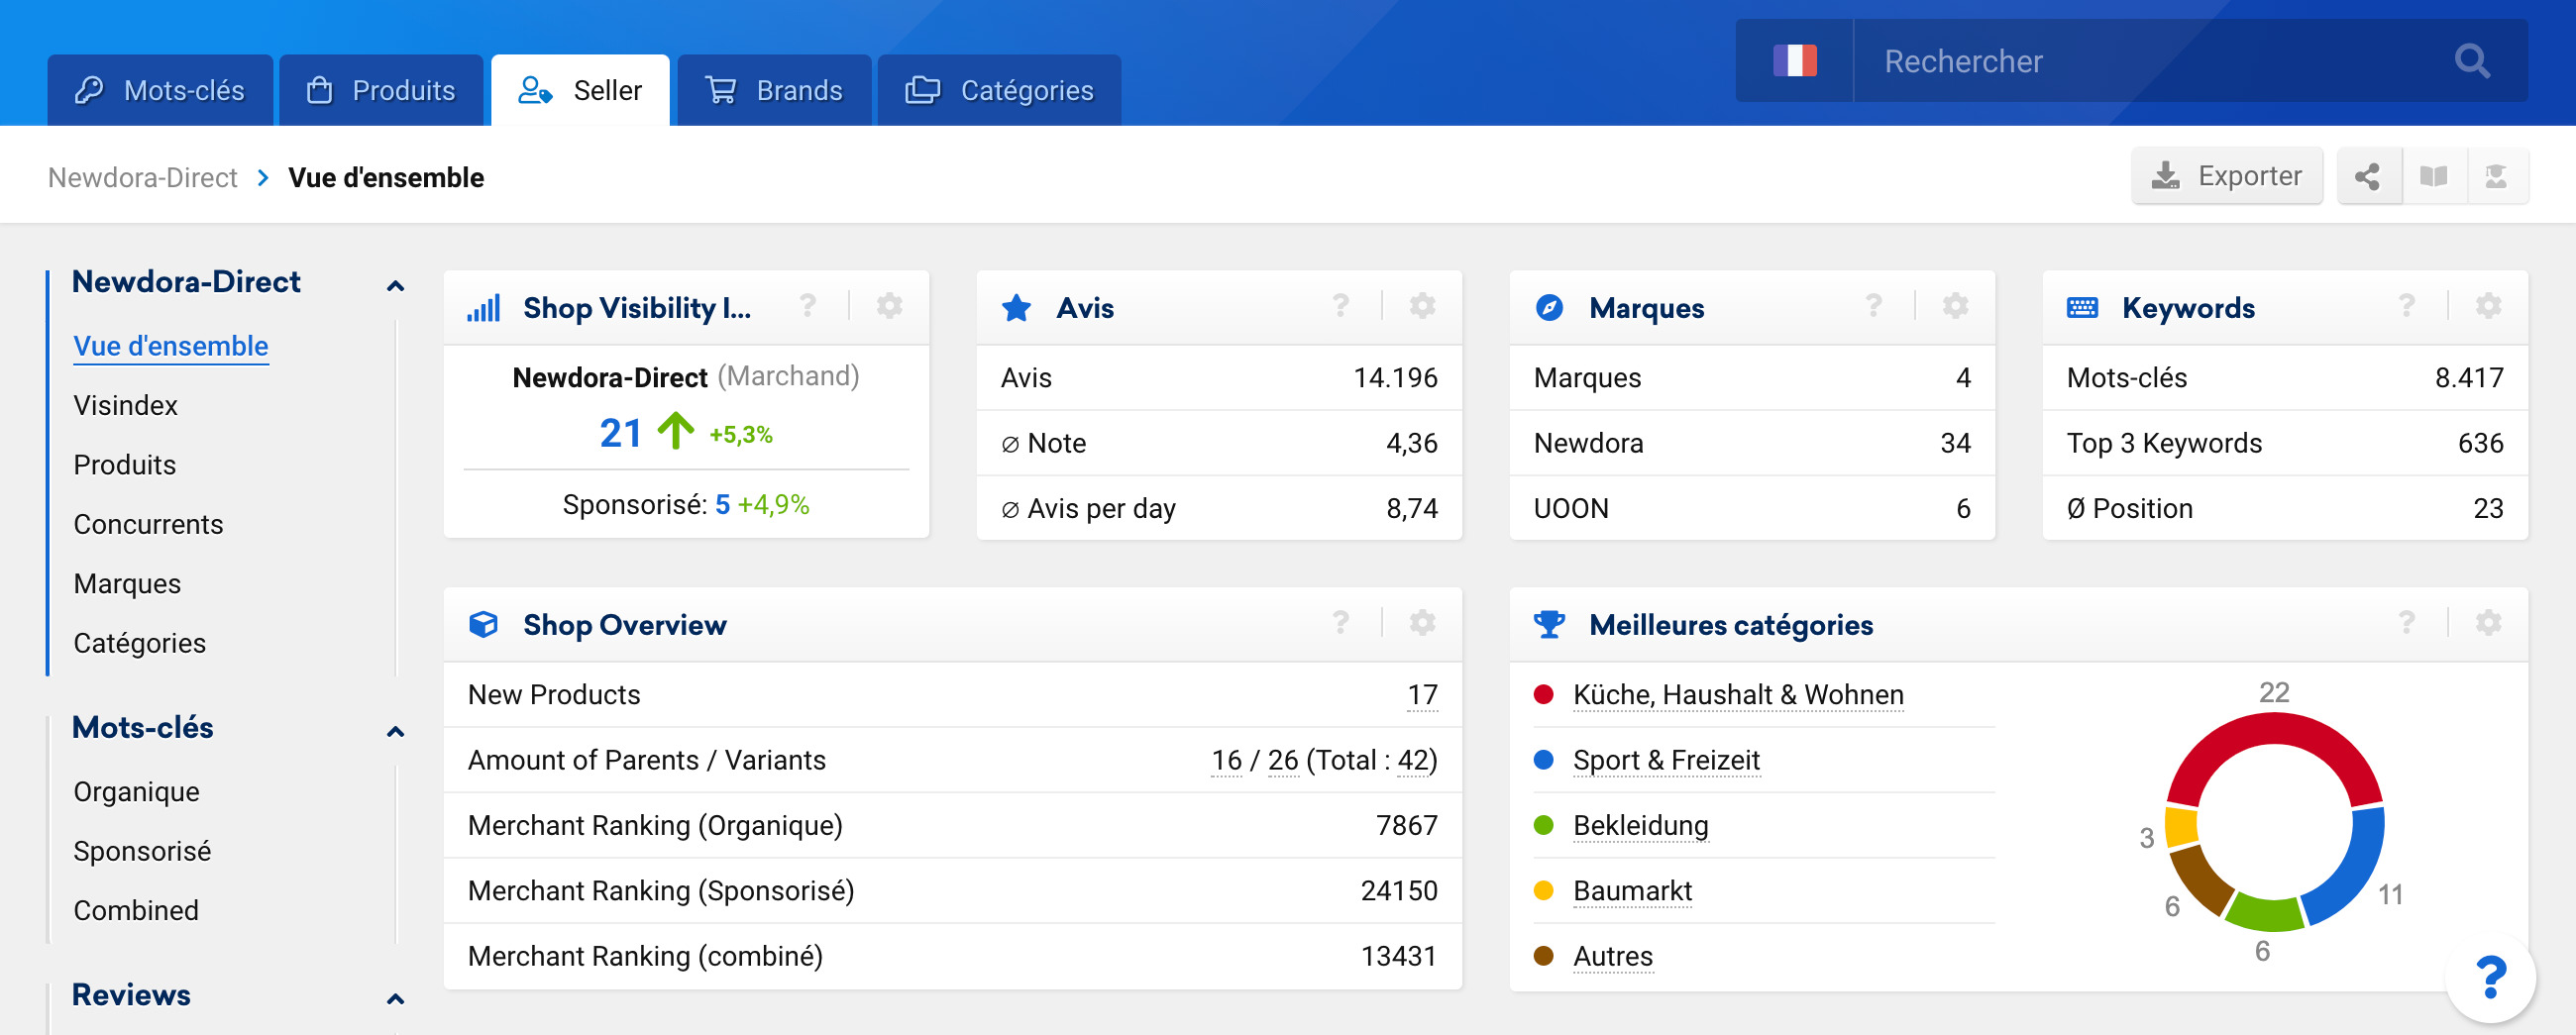
Task: Go to the Catégories tab
Action: pos(999,90)
